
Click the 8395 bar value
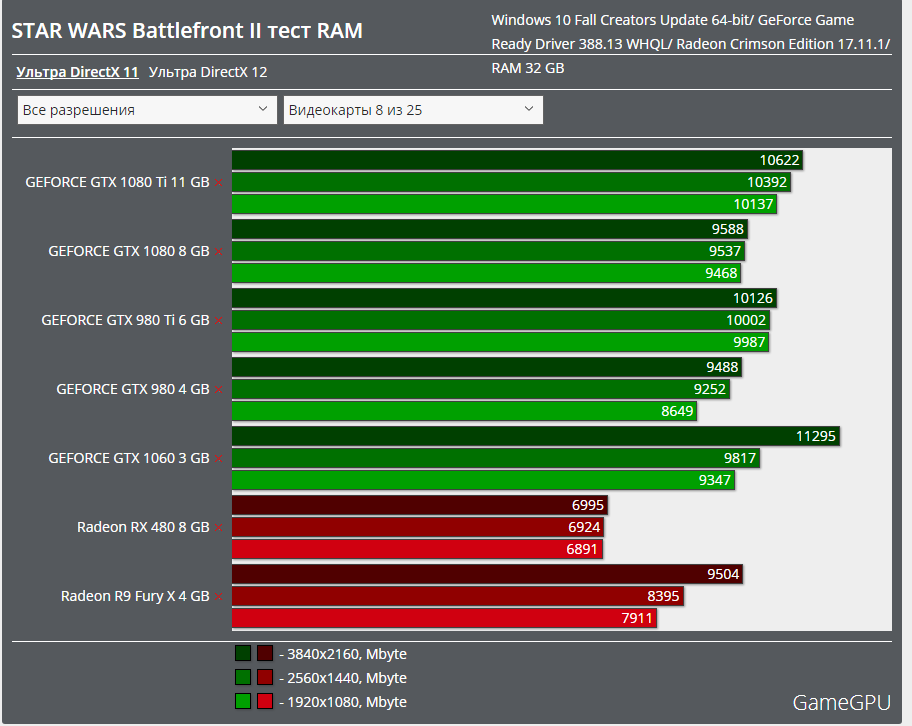(x=663, y=596)
